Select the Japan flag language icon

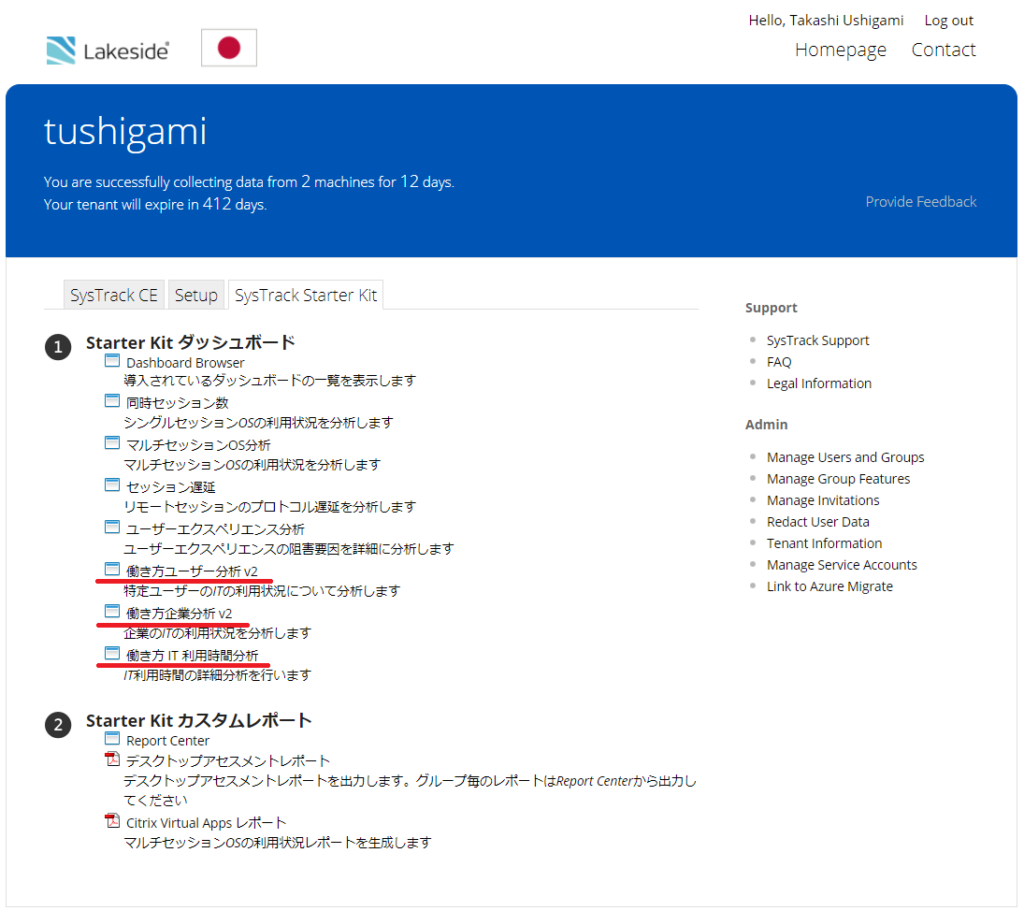[x=229, y=48]
